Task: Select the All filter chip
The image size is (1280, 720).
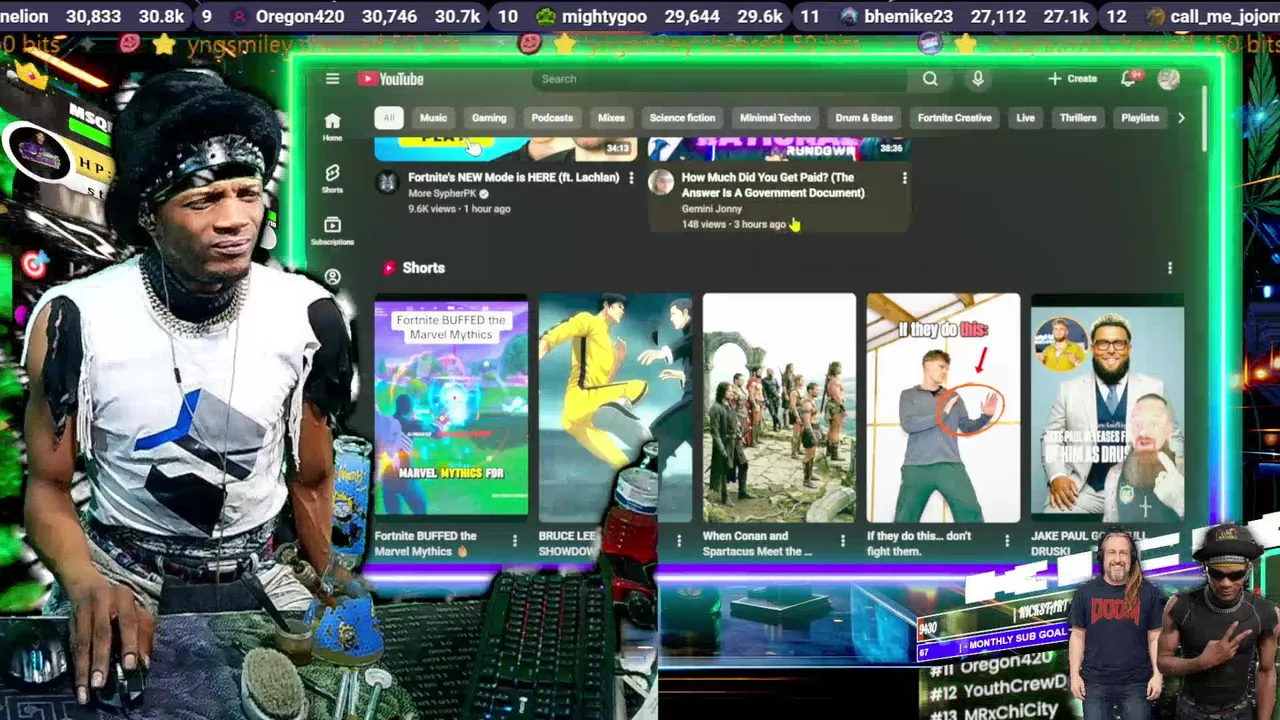Action: click(388, 118)
